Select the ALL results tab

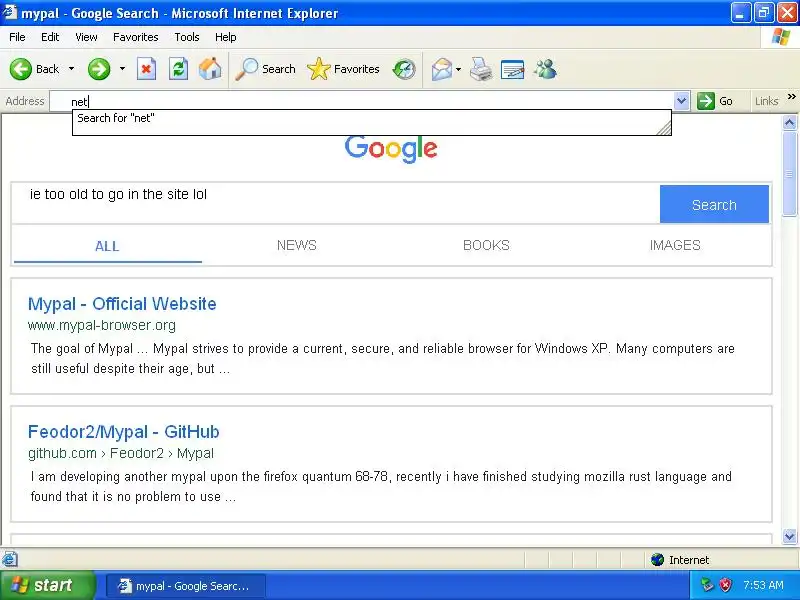107,246
